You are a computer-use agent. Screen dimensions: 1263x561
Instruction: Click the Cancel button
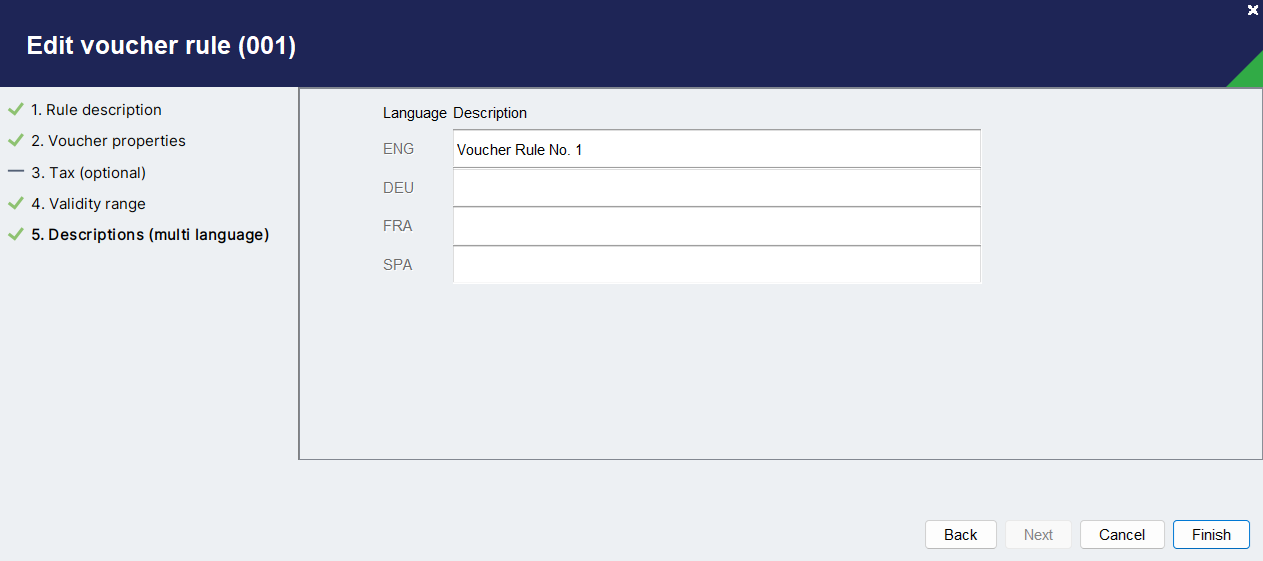point(1122,534)
